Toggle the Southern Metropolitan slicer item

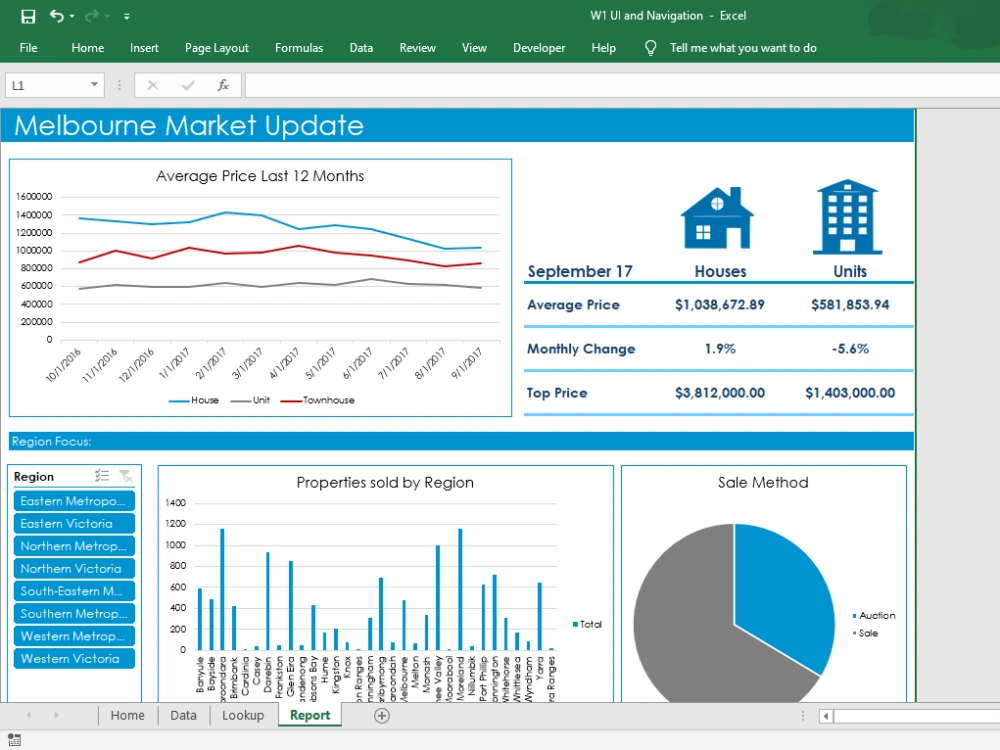tap(74, 614)
